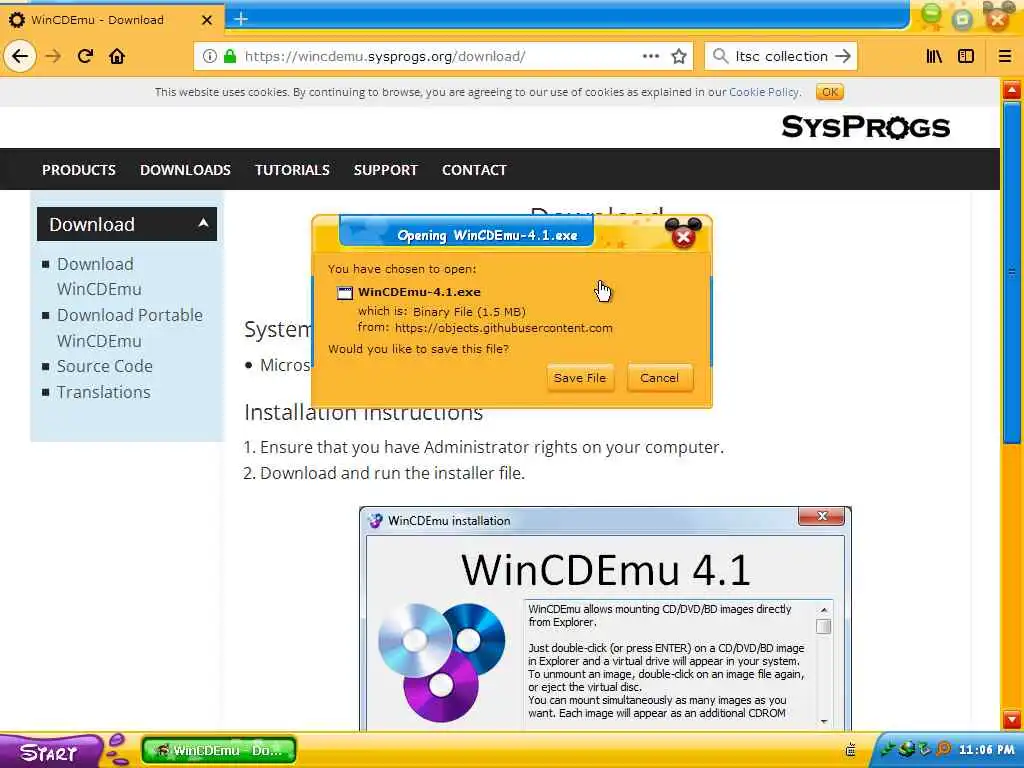
Task: Open the DOWNLOADS menu
Action: coord(185,170)
